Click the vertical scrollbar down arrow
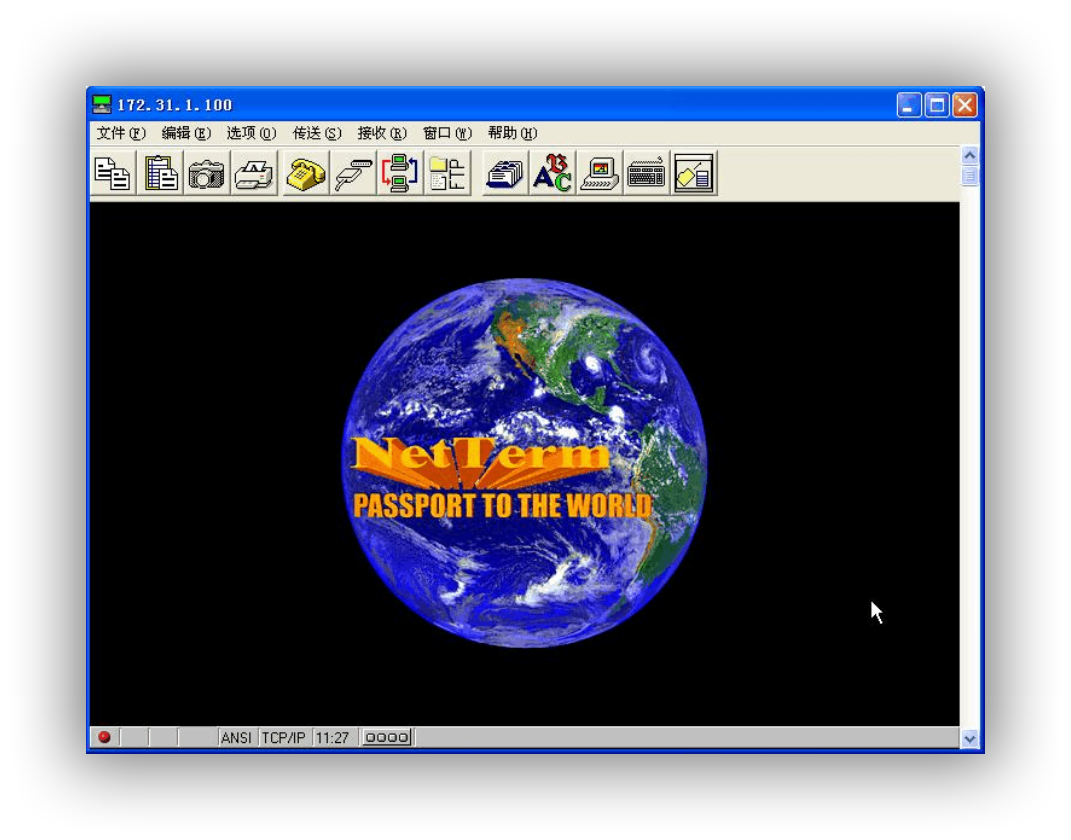This screenshot has width=1071, height=840. click(969, 738)
